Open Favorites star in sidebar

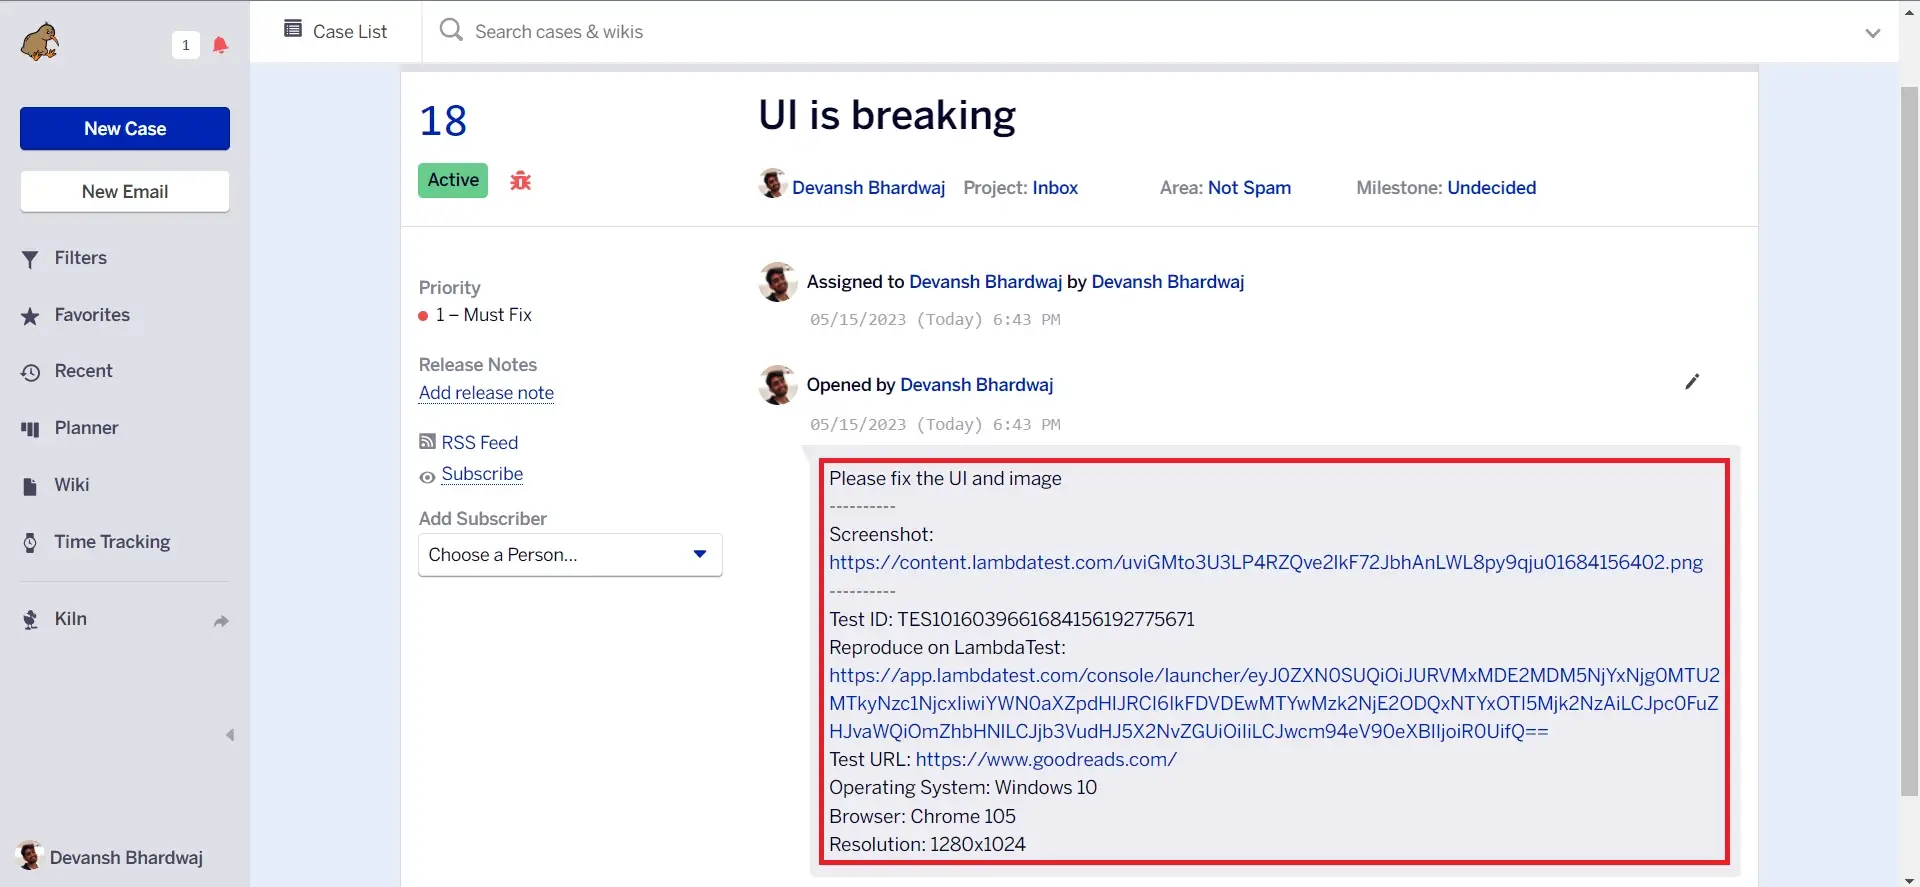(x=30, y=316)
